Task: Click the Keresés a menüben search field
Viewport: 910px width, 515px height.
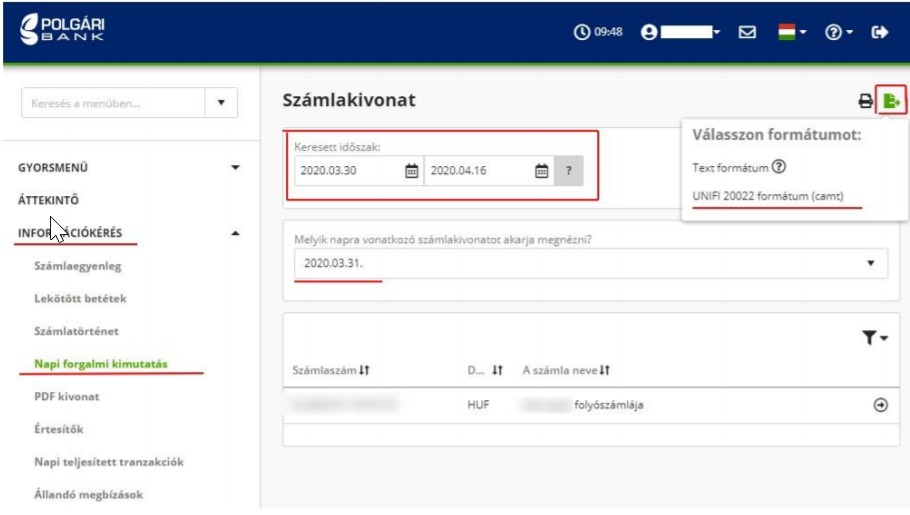Action: click(x=110, y=102)
